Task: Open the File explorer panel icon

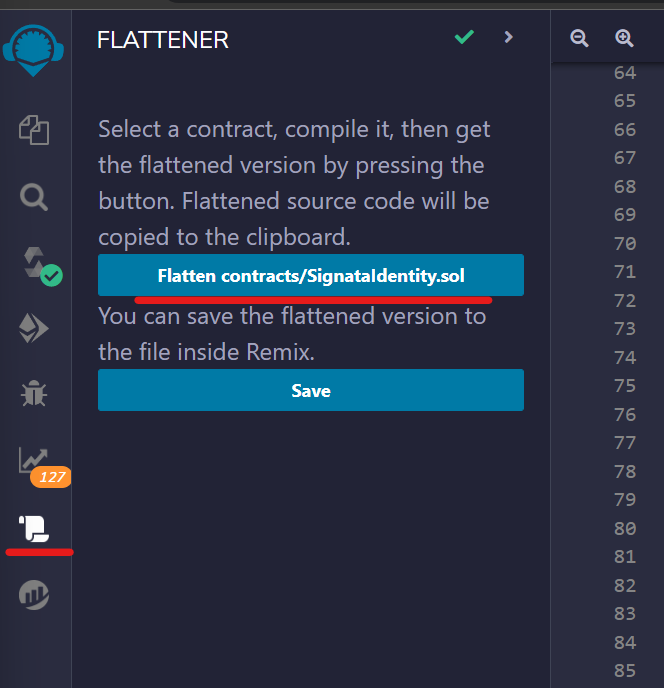Action: 34,130
